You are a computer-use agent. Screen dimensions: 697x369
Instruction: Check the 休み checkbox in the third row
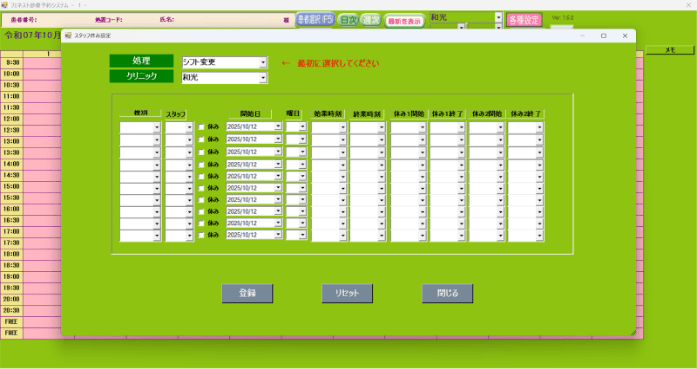[201, 152]
